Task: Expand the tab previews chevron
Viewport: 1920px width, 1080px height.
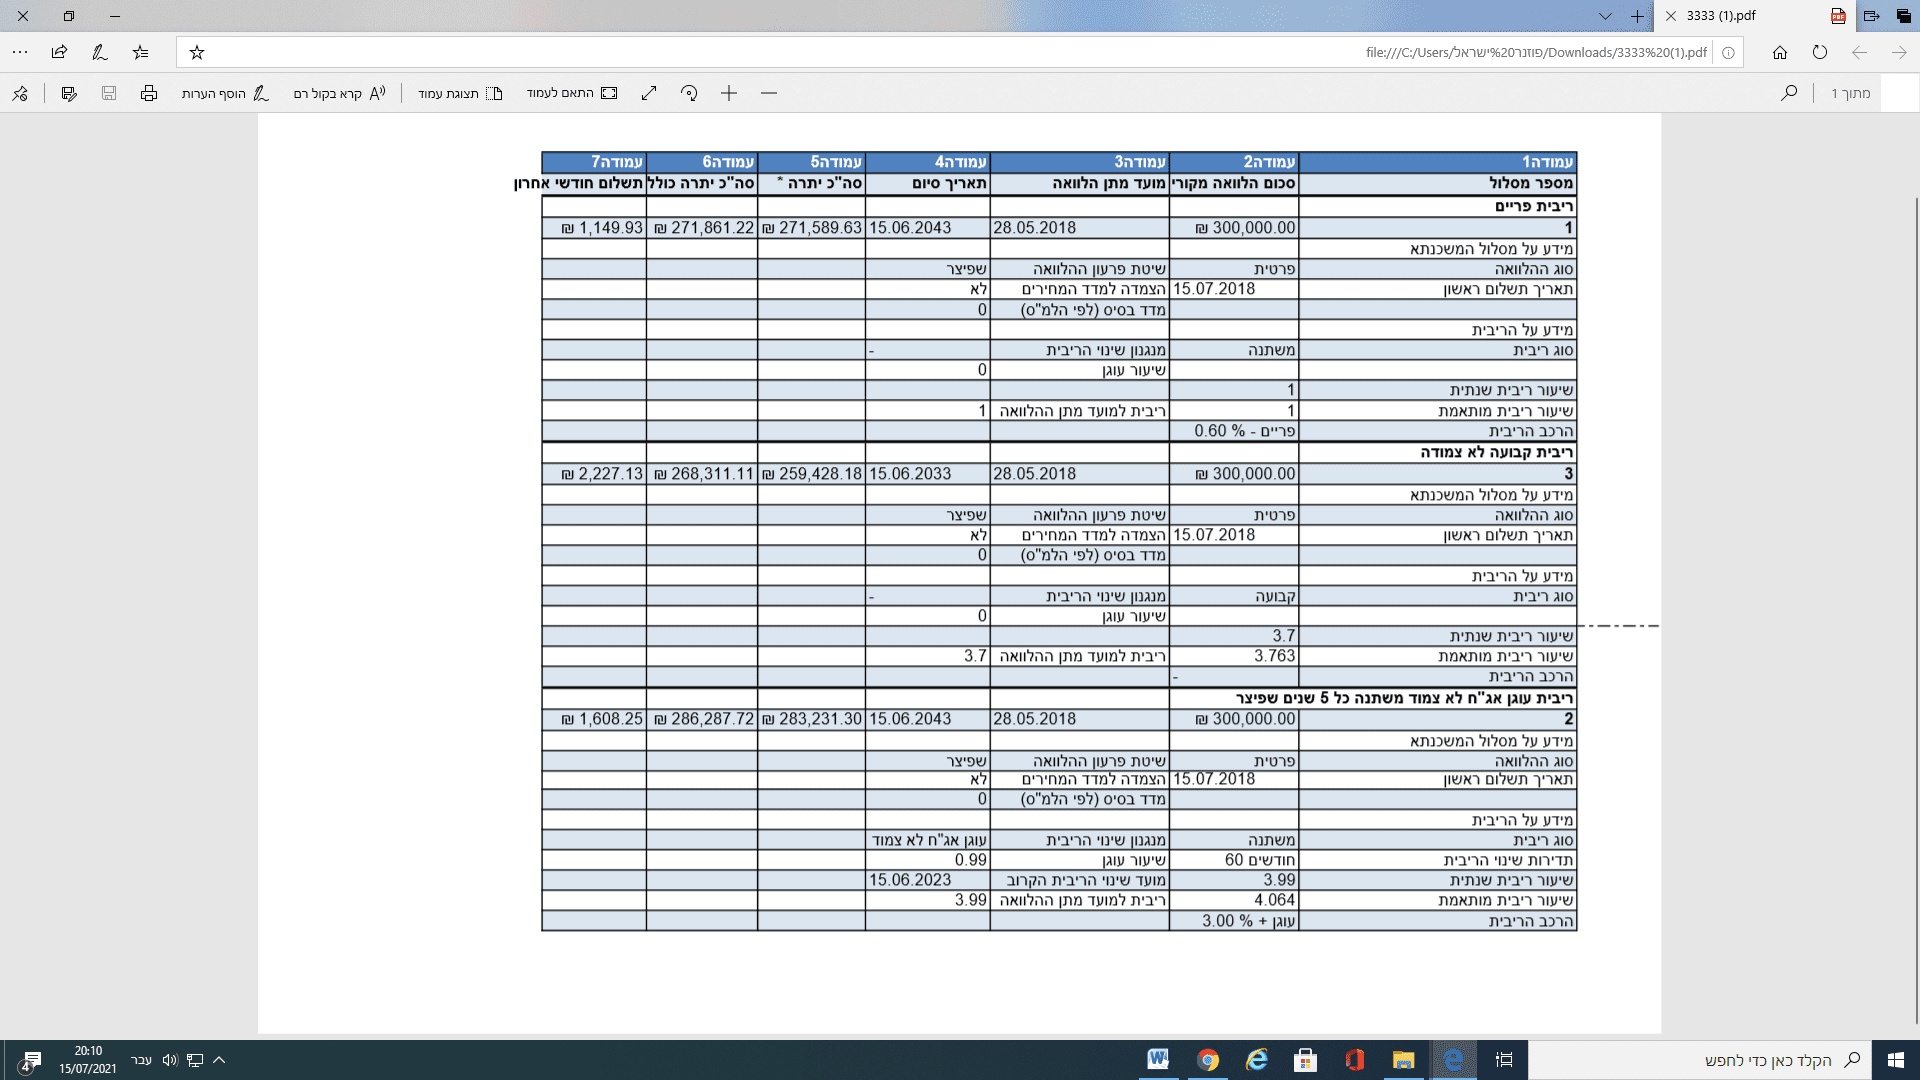Action: (x=1605, y=16)
